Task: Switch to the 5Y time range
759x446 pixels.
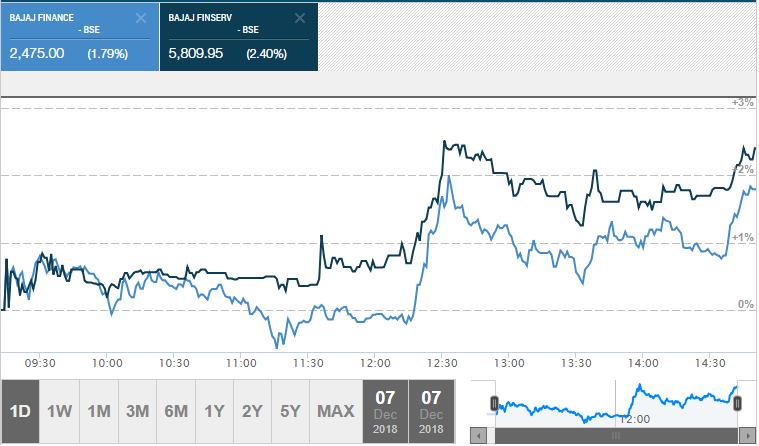Action: point(290,412)
